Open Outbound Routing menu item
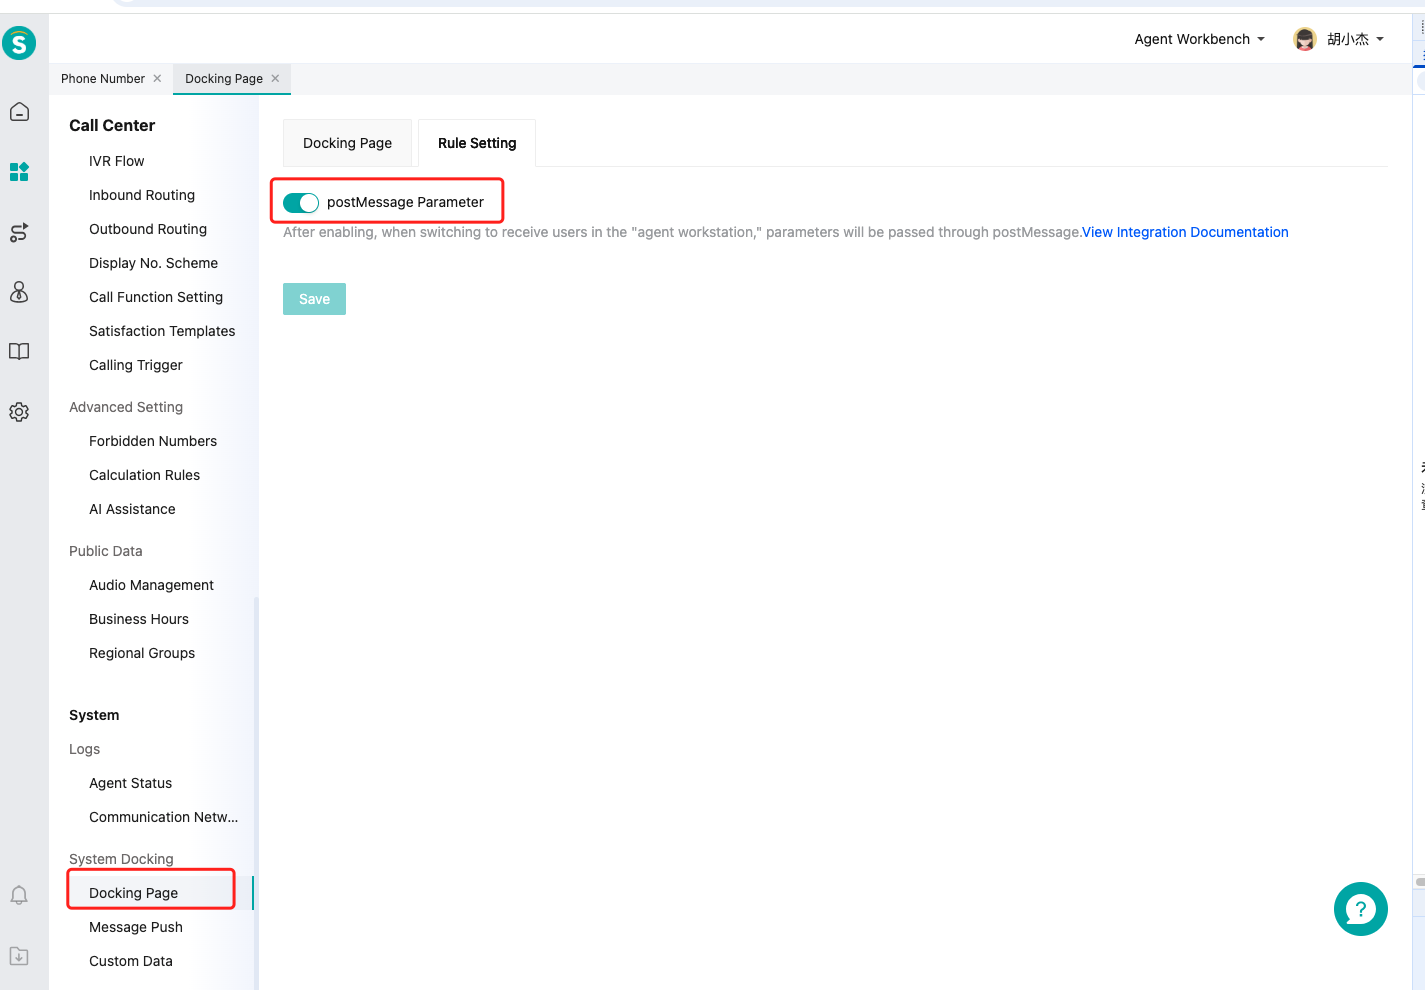The image size is (1425, 990). [x=148, y=229]
